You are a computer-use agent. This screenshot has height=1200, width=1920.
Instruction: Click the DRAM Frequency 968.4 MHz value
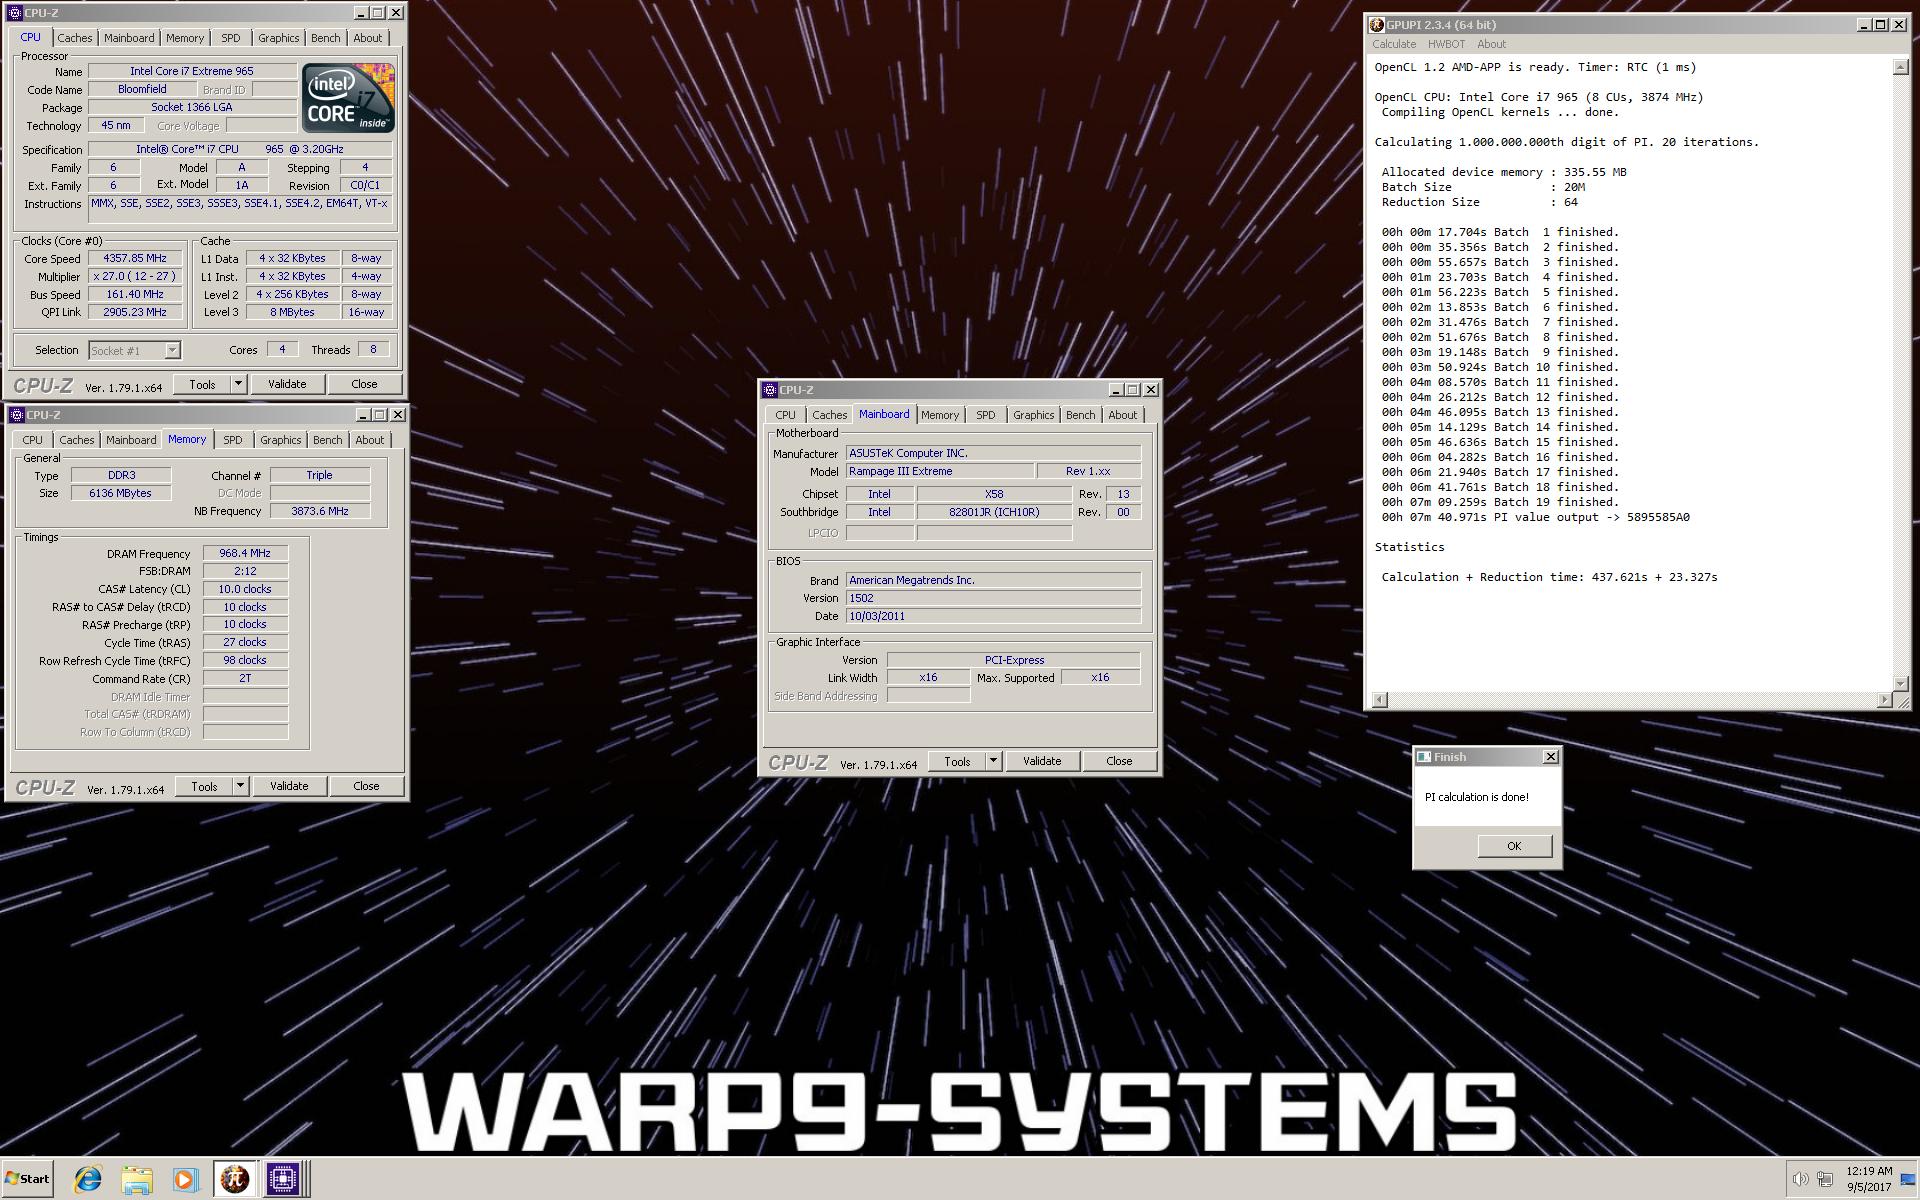pos(245,553)
